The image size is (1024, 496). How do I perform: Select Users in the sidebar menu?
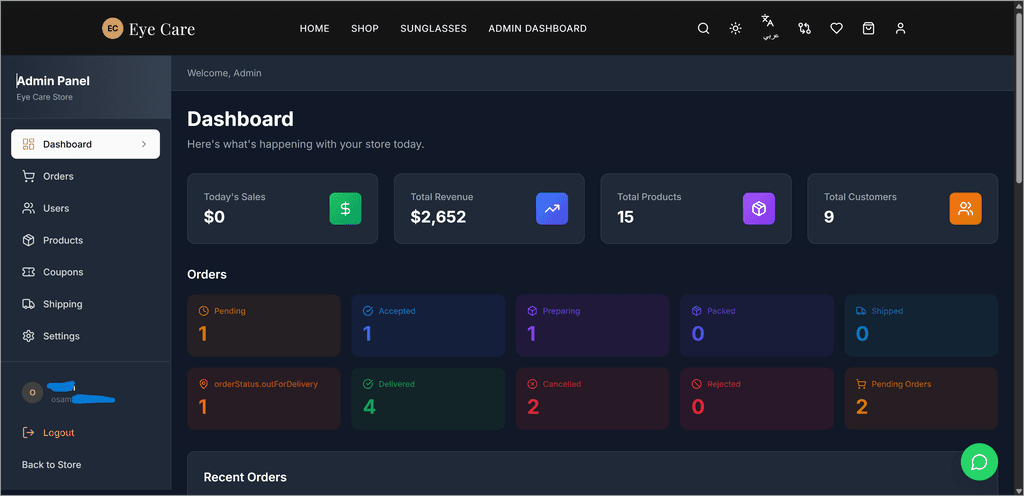click(x=86, y=208)
